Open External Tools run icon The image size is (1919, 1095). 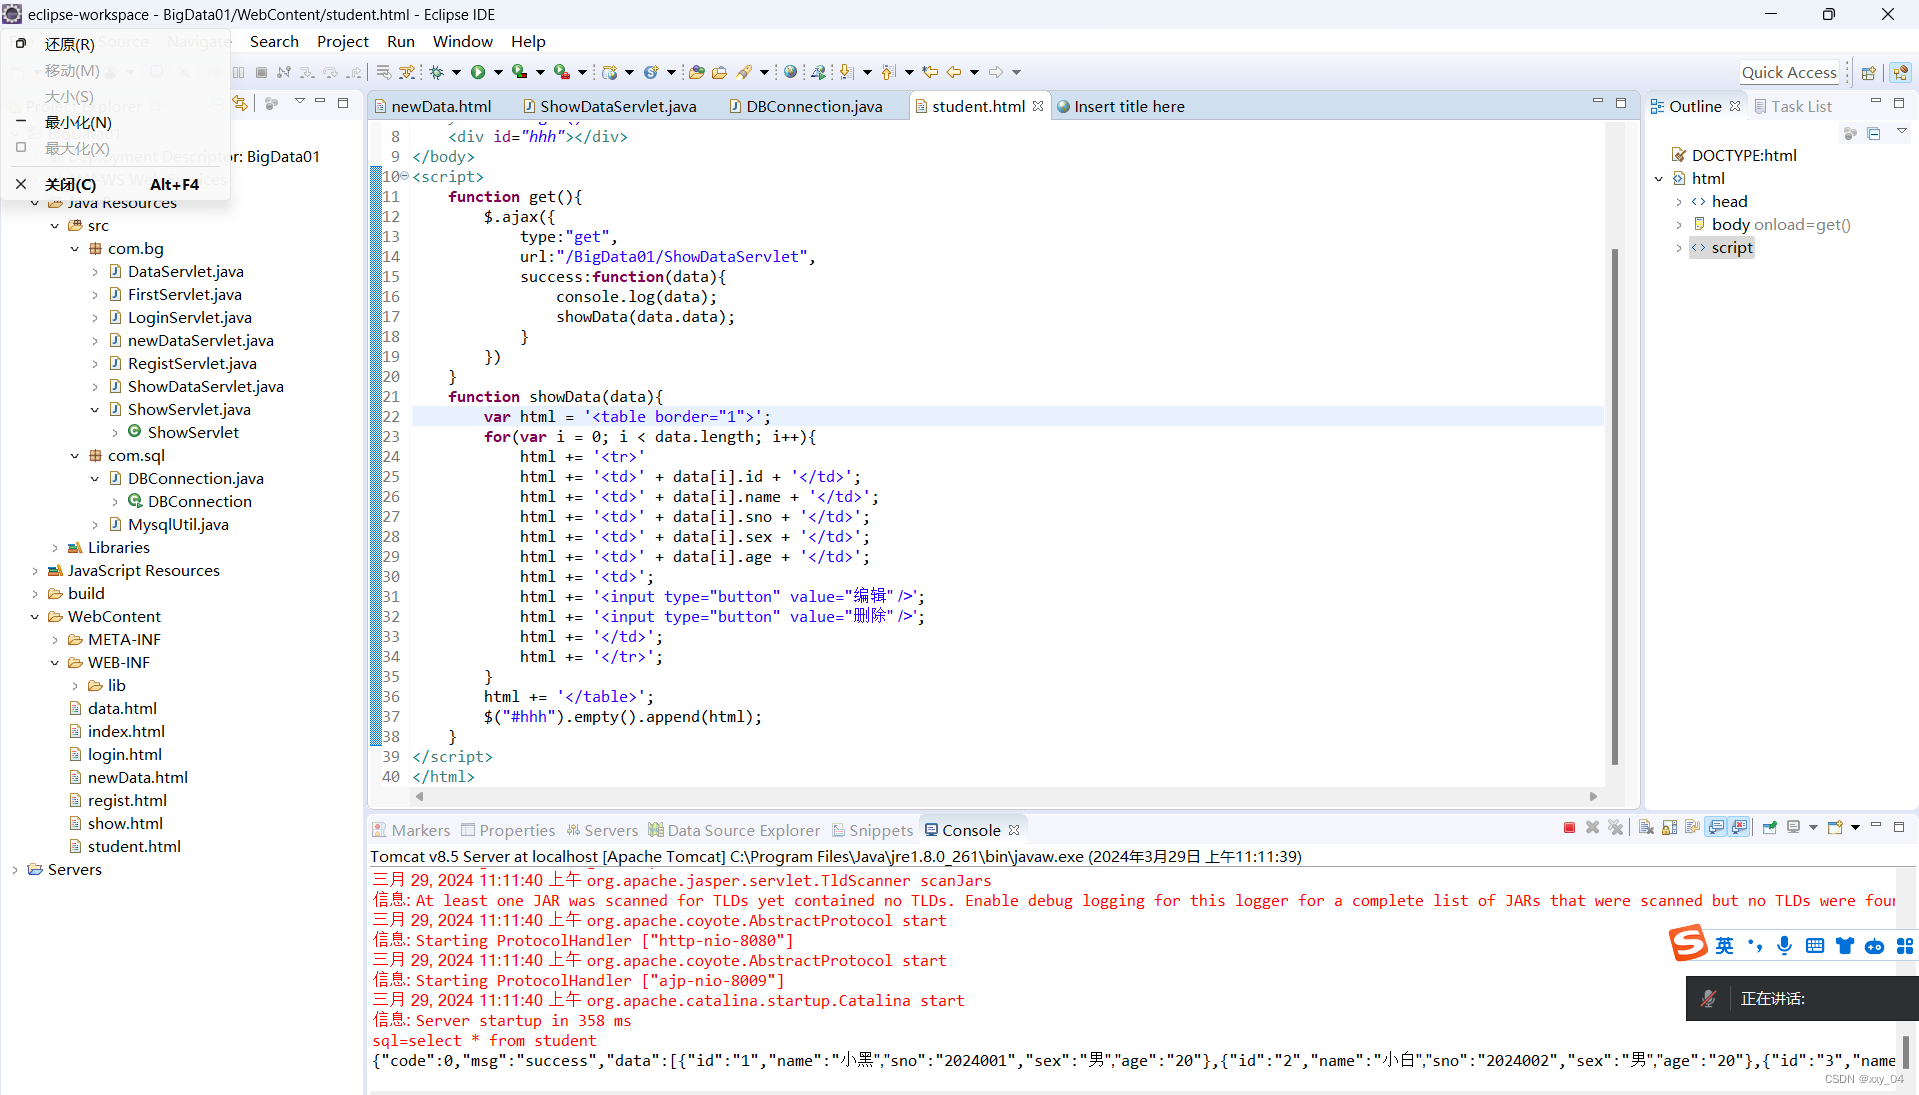(x=562, y=72)
